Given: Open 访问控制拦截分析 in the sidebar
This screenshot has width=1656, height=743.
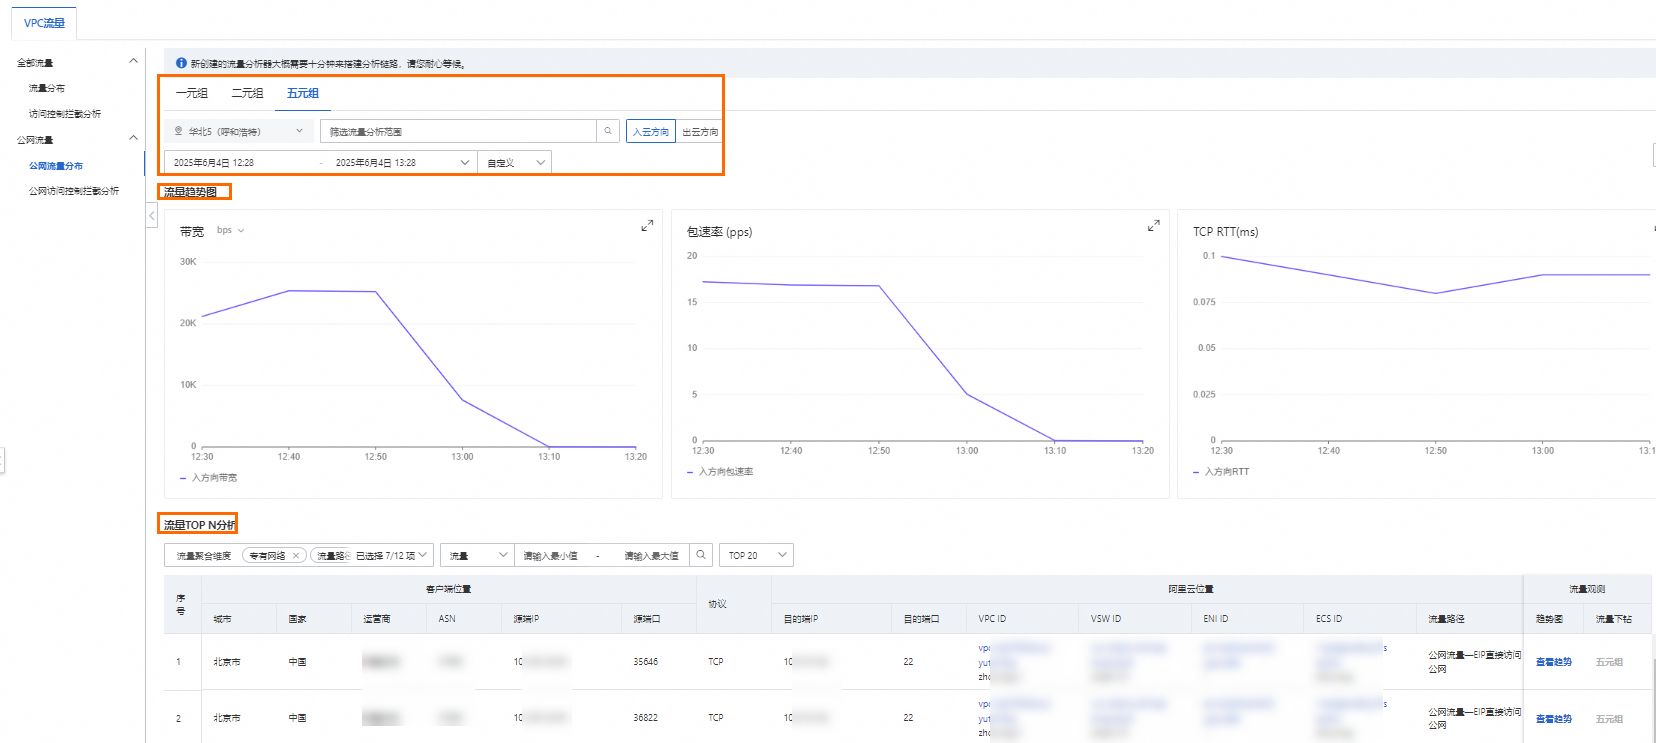Looking at the screenshot, I should pos(65,114).
